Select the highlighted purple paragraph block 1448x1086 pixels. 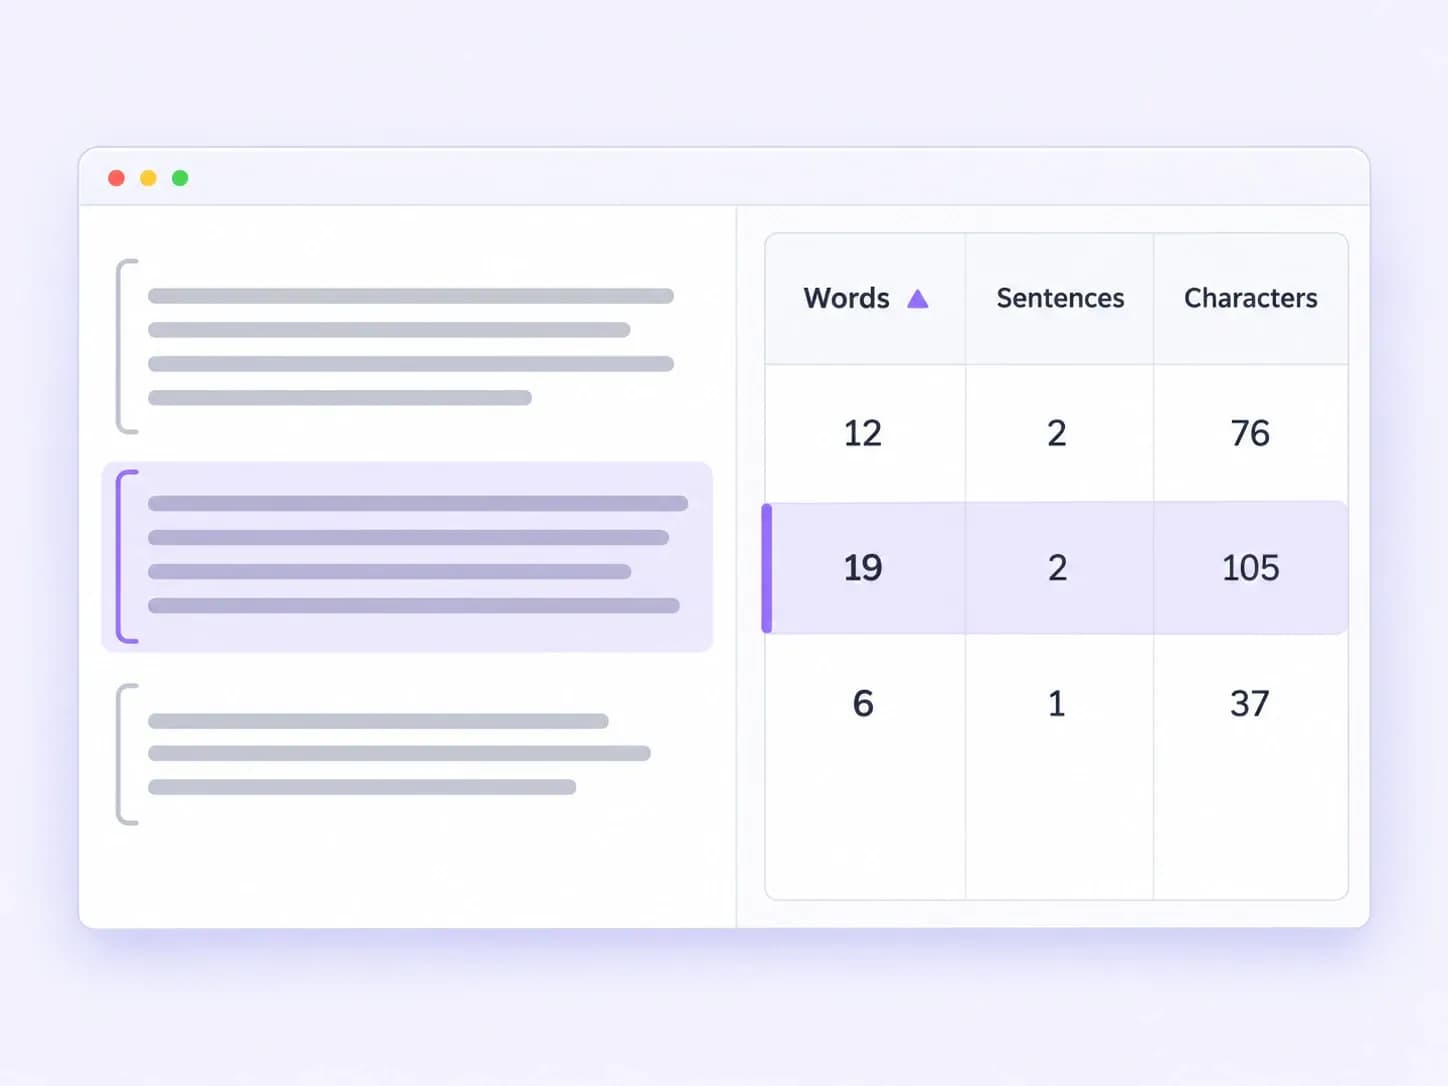(x=407, y=556)
